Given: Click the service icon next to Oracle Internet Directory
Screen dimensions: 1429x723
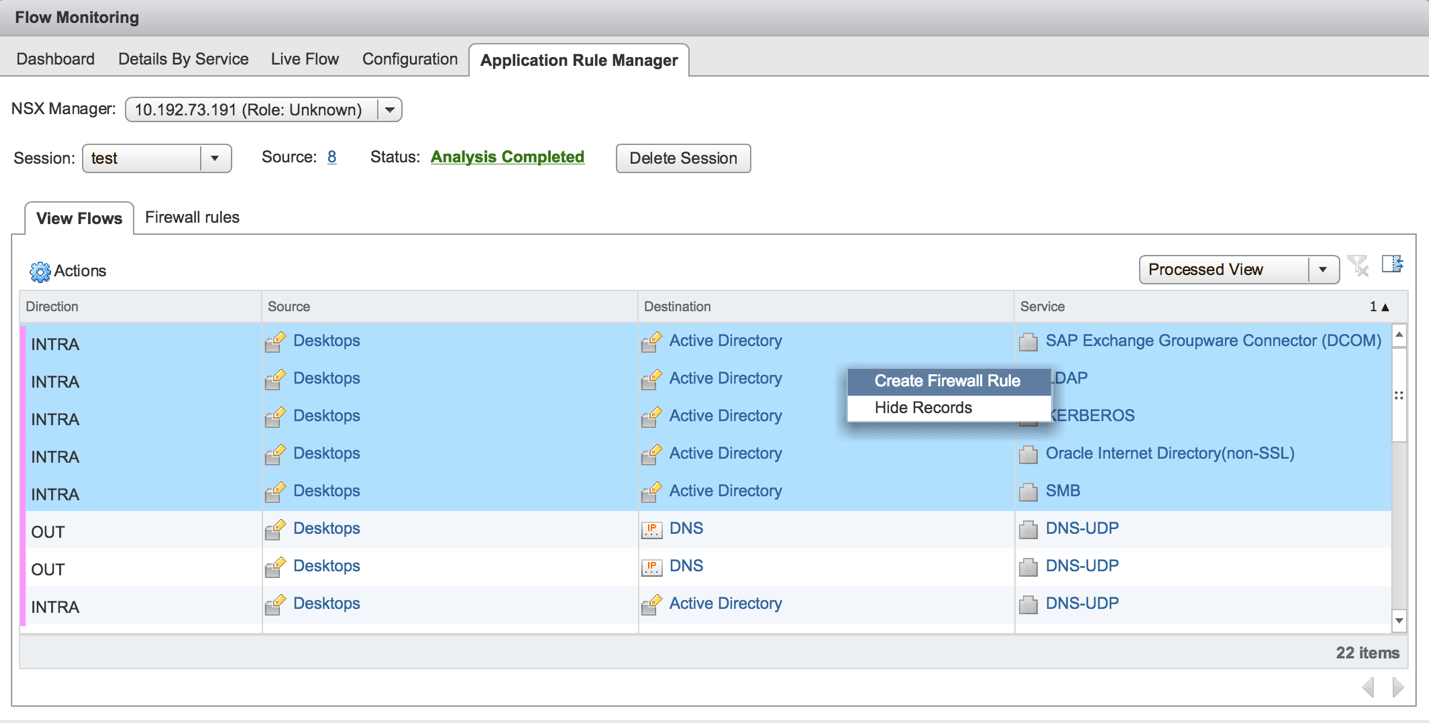Looking at the screenshot, I should (1028, 453).
